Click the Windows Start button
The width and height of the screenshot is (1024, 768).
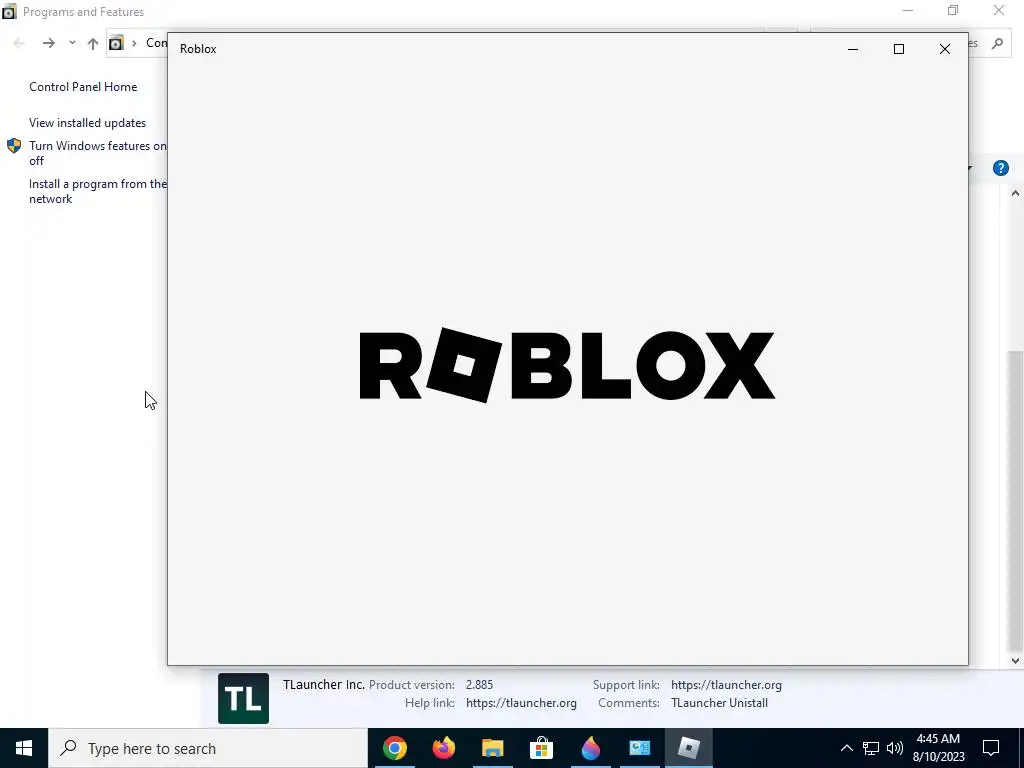click(x=24, y=748)
